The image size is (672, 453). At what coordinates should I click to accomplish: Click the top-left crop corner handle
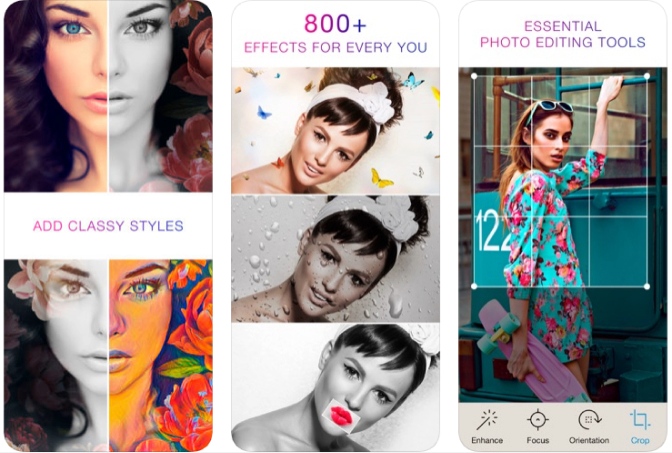pyautogui.click(x=474, y=76)
